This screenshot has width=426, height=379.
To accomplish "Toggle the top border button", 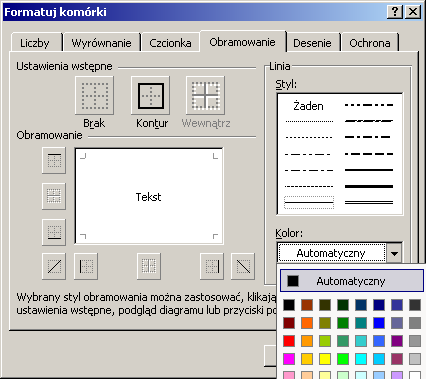I will coord(54,161).
